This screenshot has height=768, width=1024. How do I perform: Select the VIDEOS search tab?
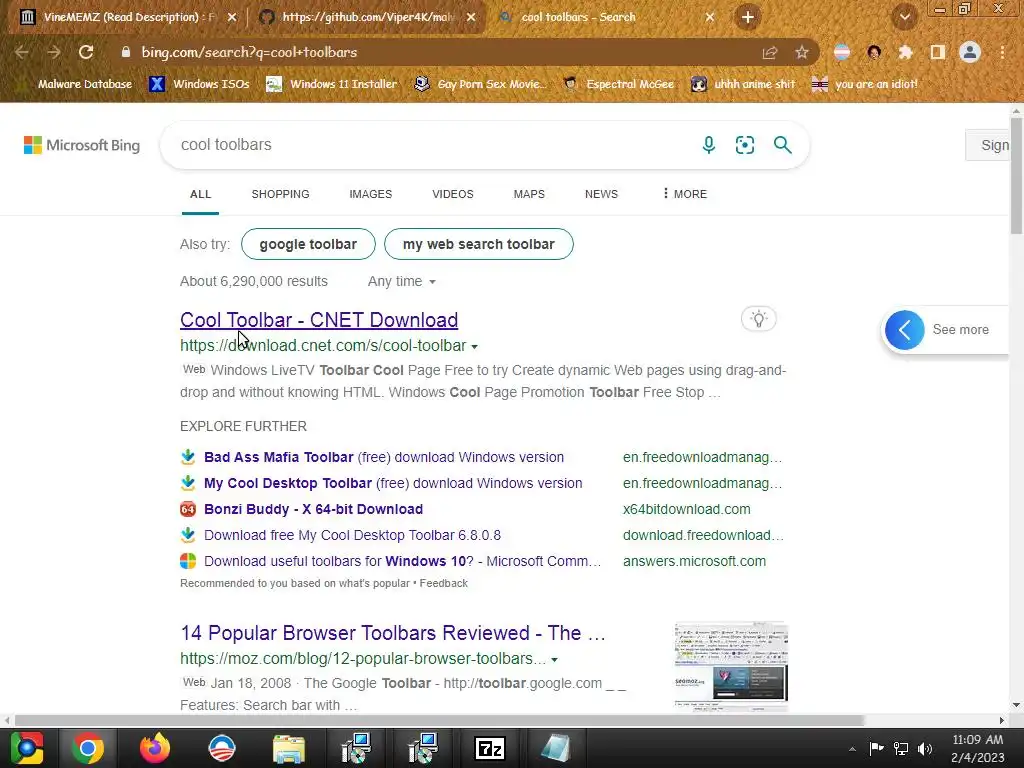(453, 194)
